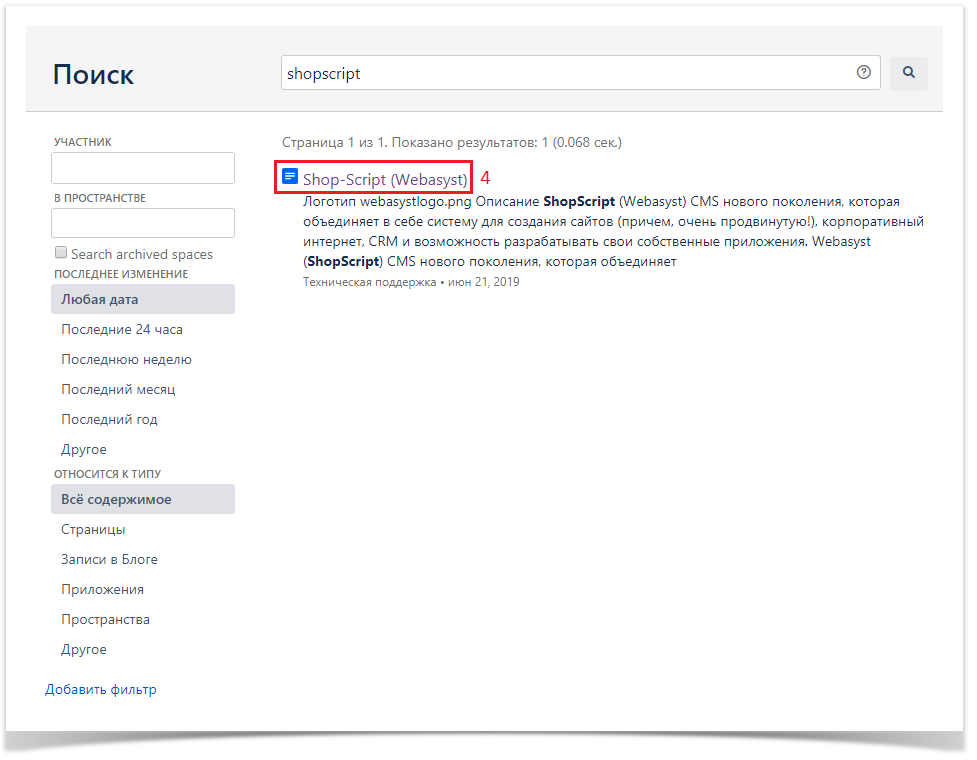Filter by Последние 24 часа
This screenshot has width=977, height=760.
pyautogui.click(x=122, y=329)
